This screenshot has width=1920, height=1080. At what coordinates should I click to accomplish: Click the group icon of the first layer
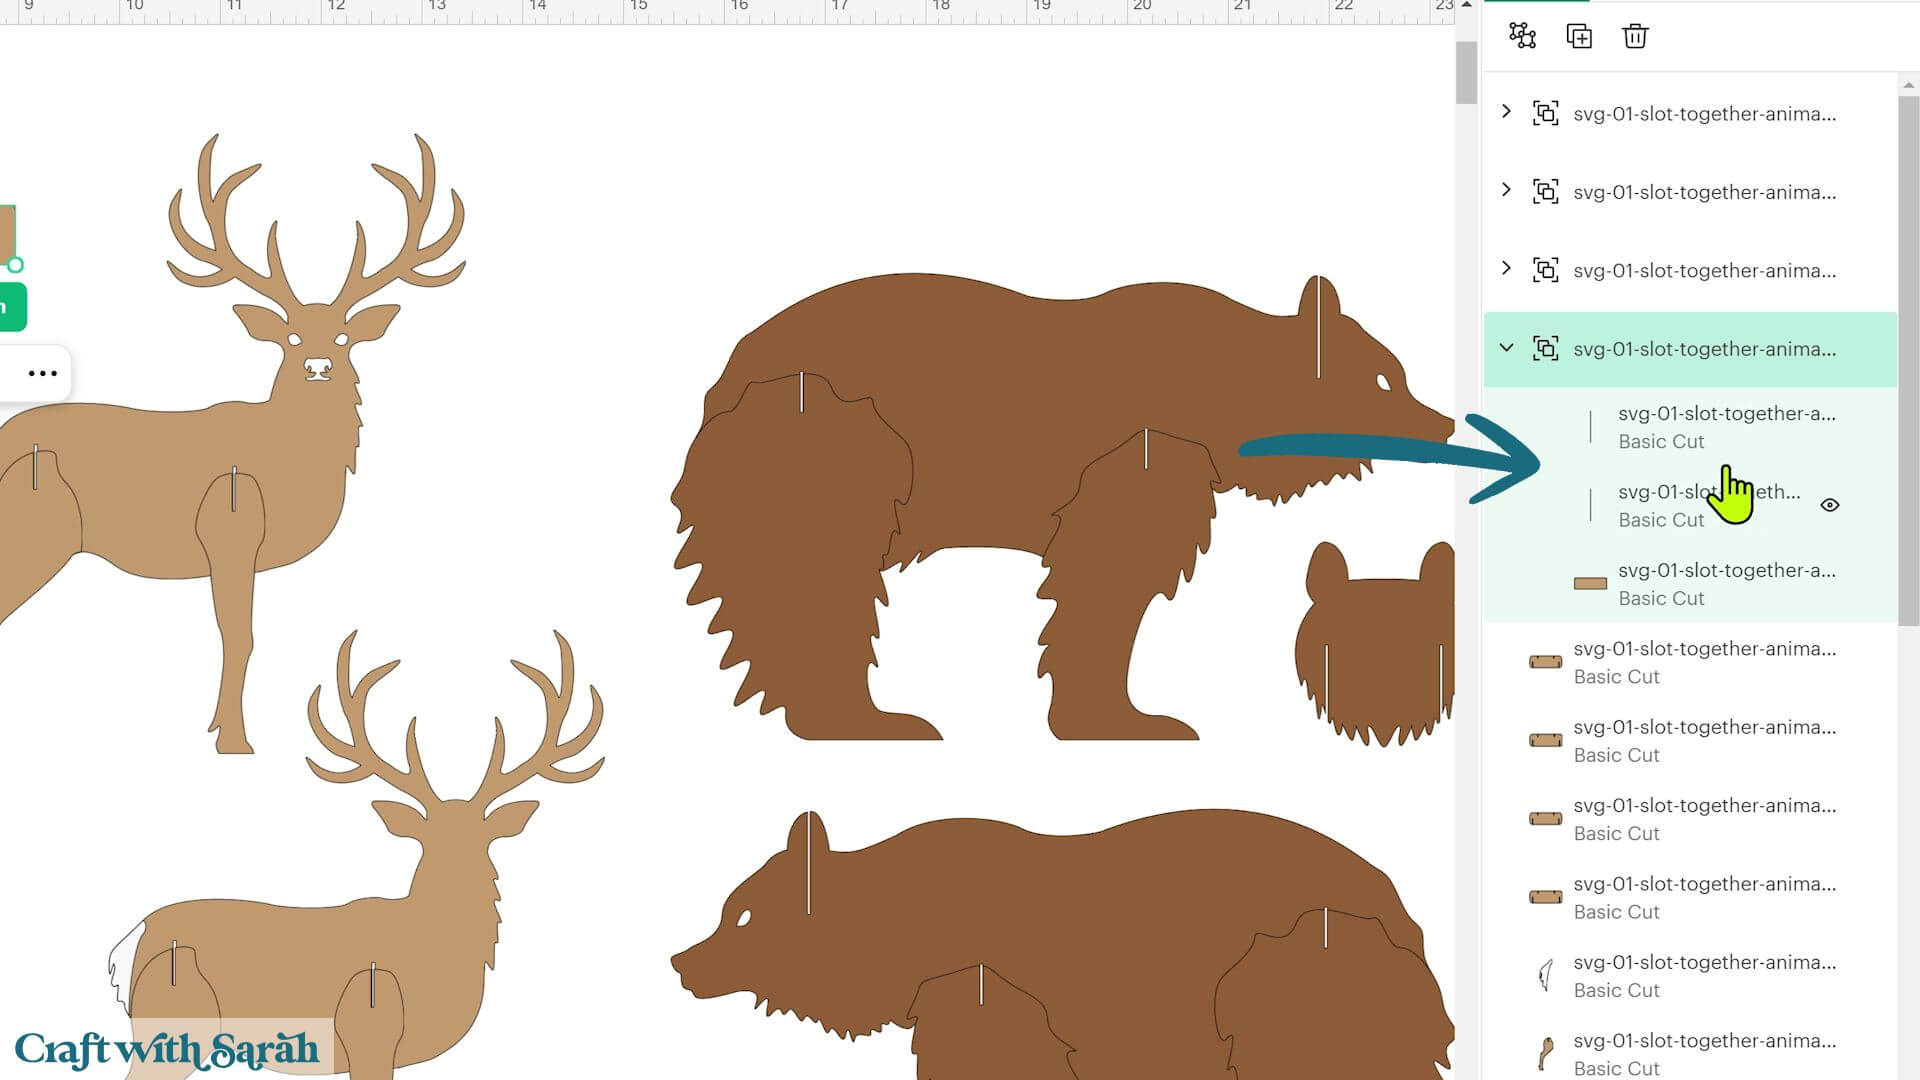(1545, 113)
